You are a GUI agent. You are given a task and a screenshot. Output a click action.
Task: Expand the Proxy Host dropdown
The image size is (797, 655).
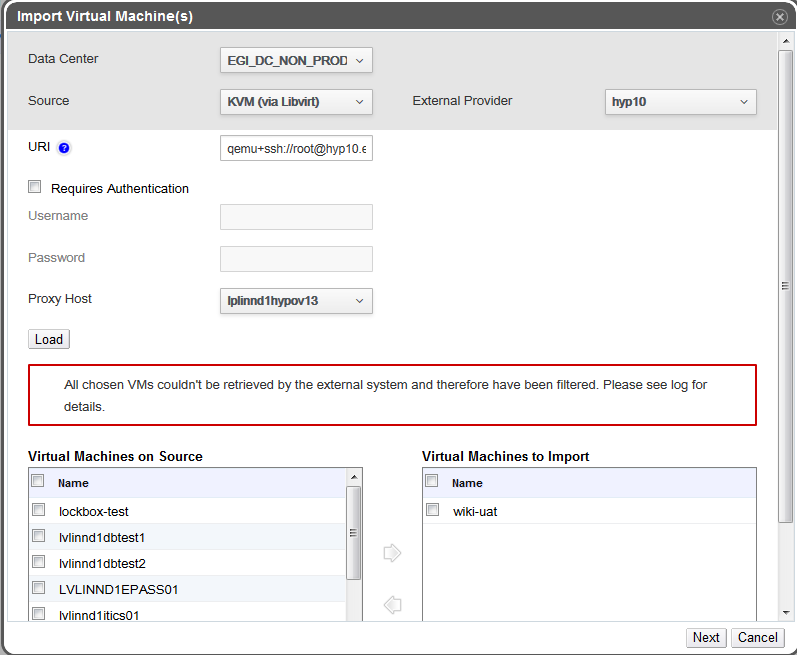point(296,300)
